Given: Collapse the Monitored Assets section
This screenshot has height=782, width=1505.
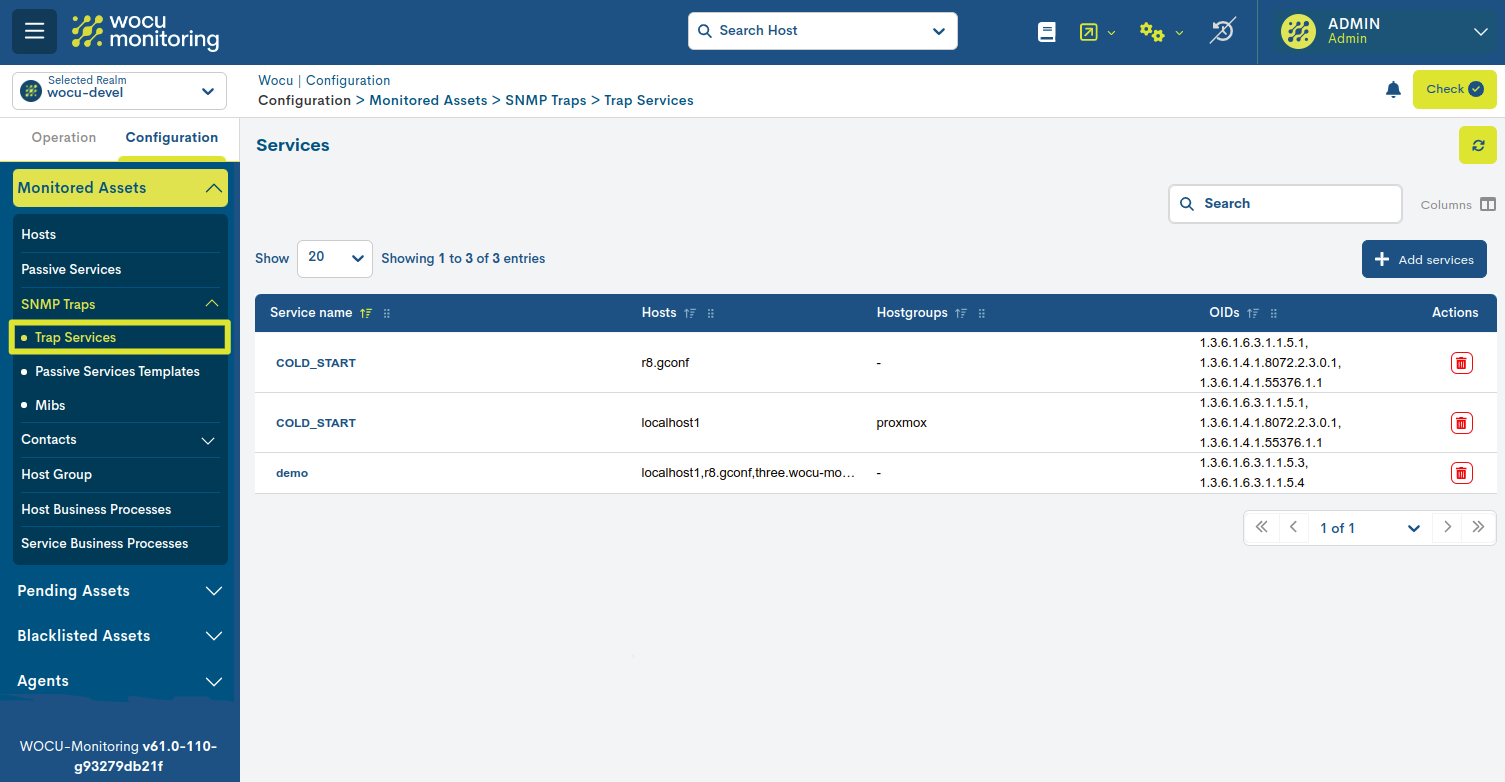Looking at the screenshot, I should tap(213, 187).
